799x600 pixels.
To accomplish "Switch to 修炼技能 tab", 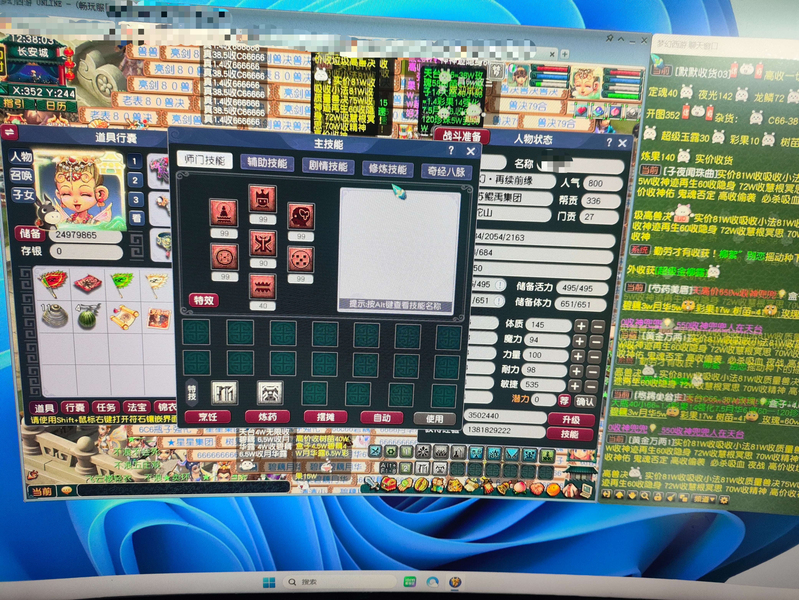I will [388, 169].
